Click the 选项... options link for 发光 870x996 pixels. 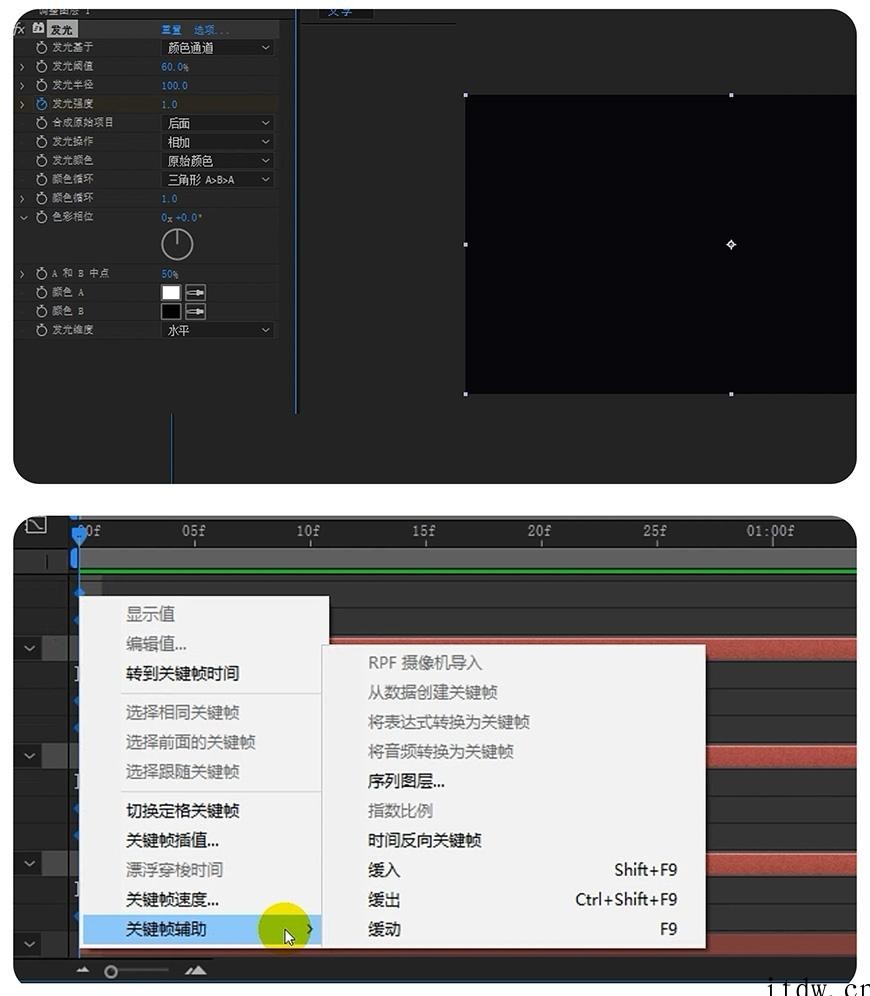[211, 30]
